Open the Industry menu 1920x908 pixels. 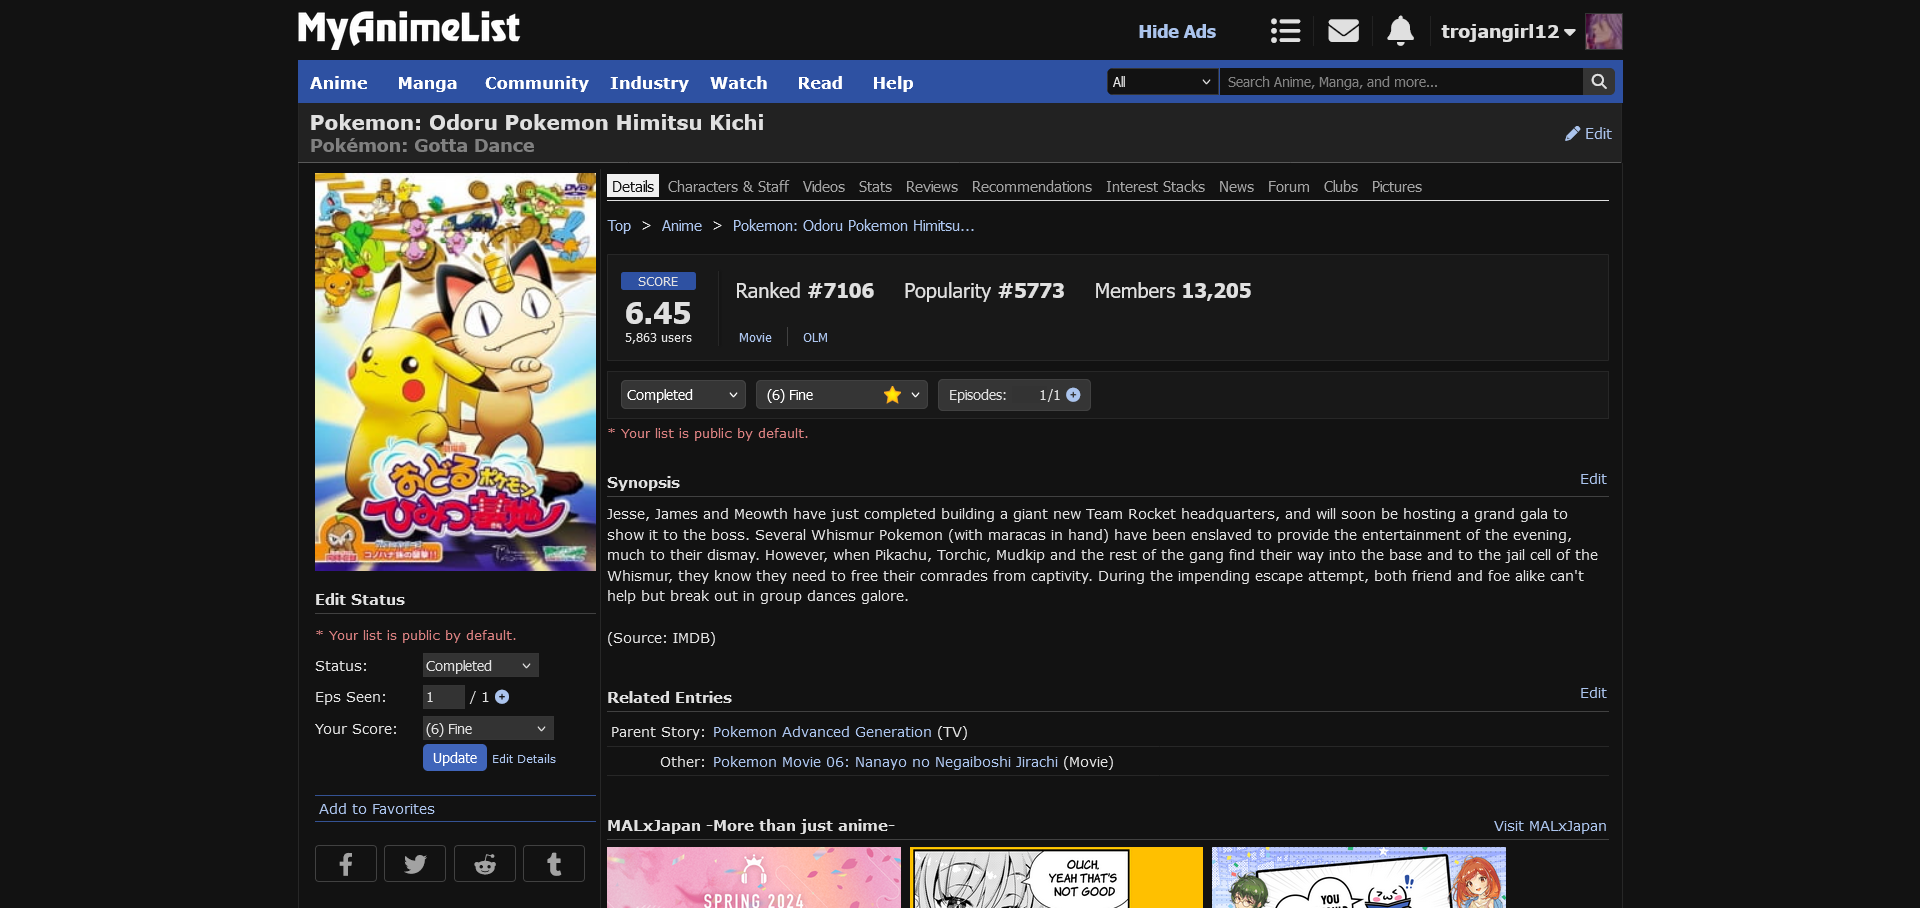649,83
